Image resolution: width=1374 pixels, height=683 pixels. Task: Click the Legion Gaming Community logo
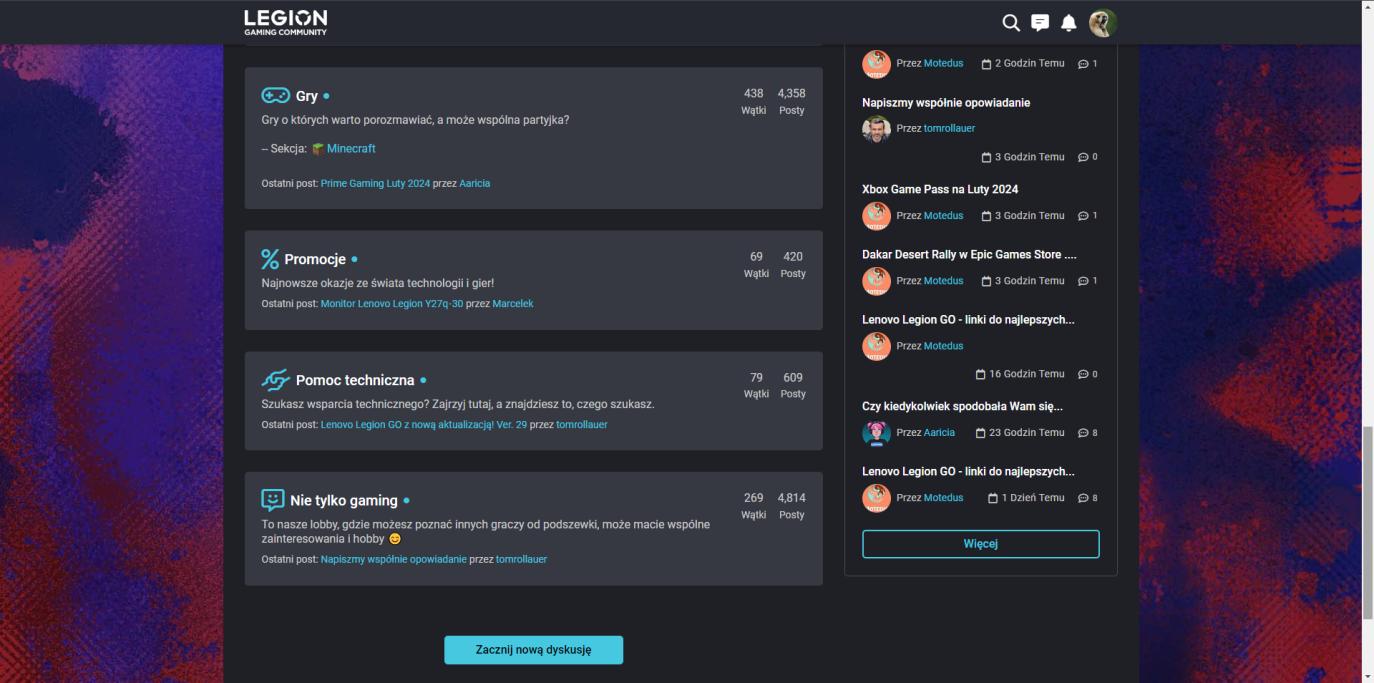tap(285, 22)
